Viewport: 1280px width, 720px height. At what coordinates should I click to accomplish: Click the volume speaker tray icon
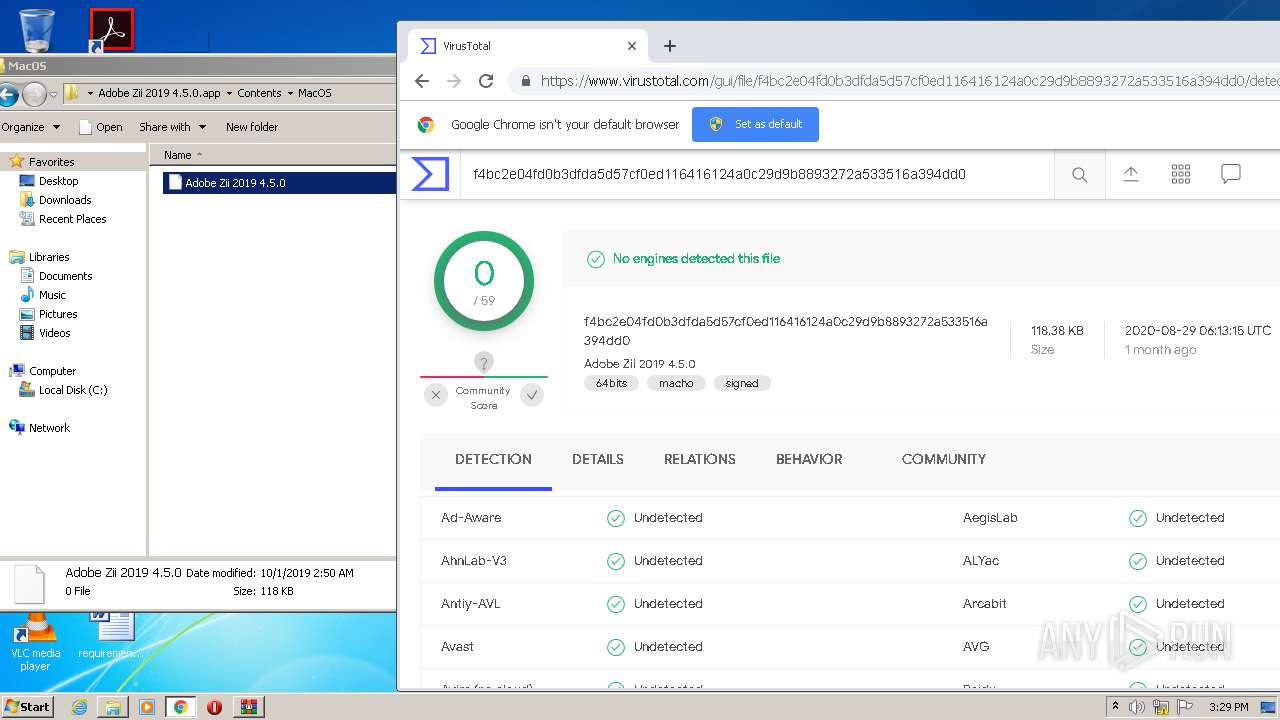click(1137, 707)
